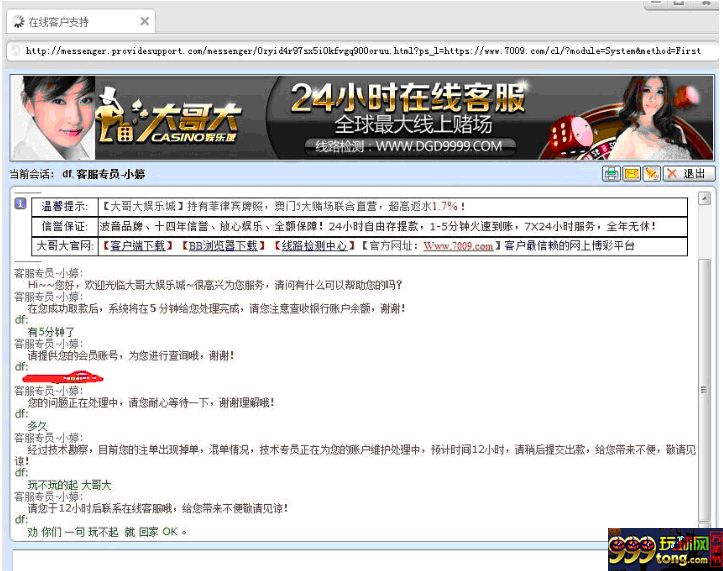723x571 pixels.
Task: Visit the Www.7009.com official link
Action: point(458,246)
